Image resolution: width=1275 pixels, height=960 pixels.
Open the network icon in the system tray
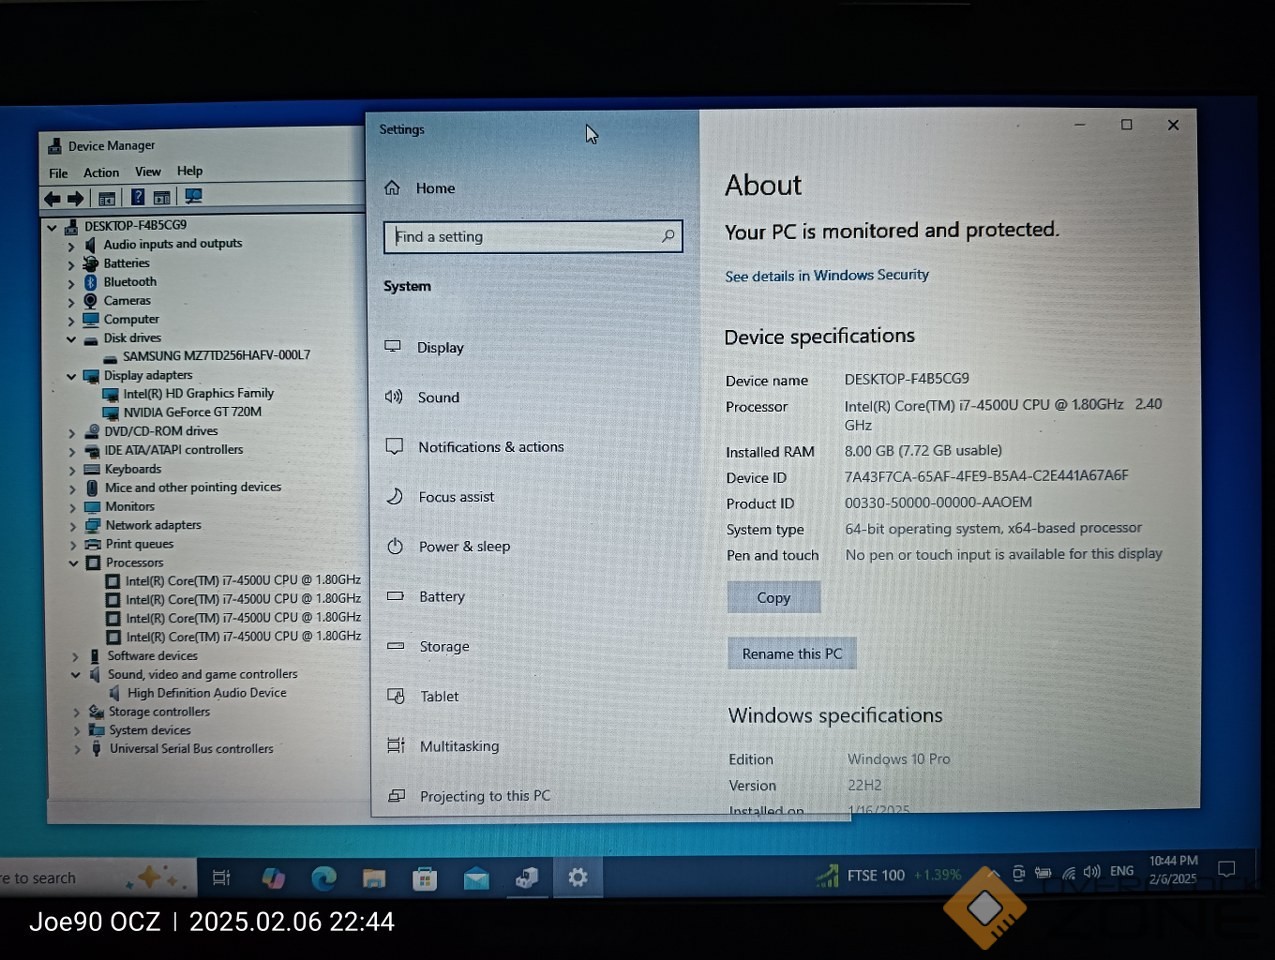[x=1069, y=873]
